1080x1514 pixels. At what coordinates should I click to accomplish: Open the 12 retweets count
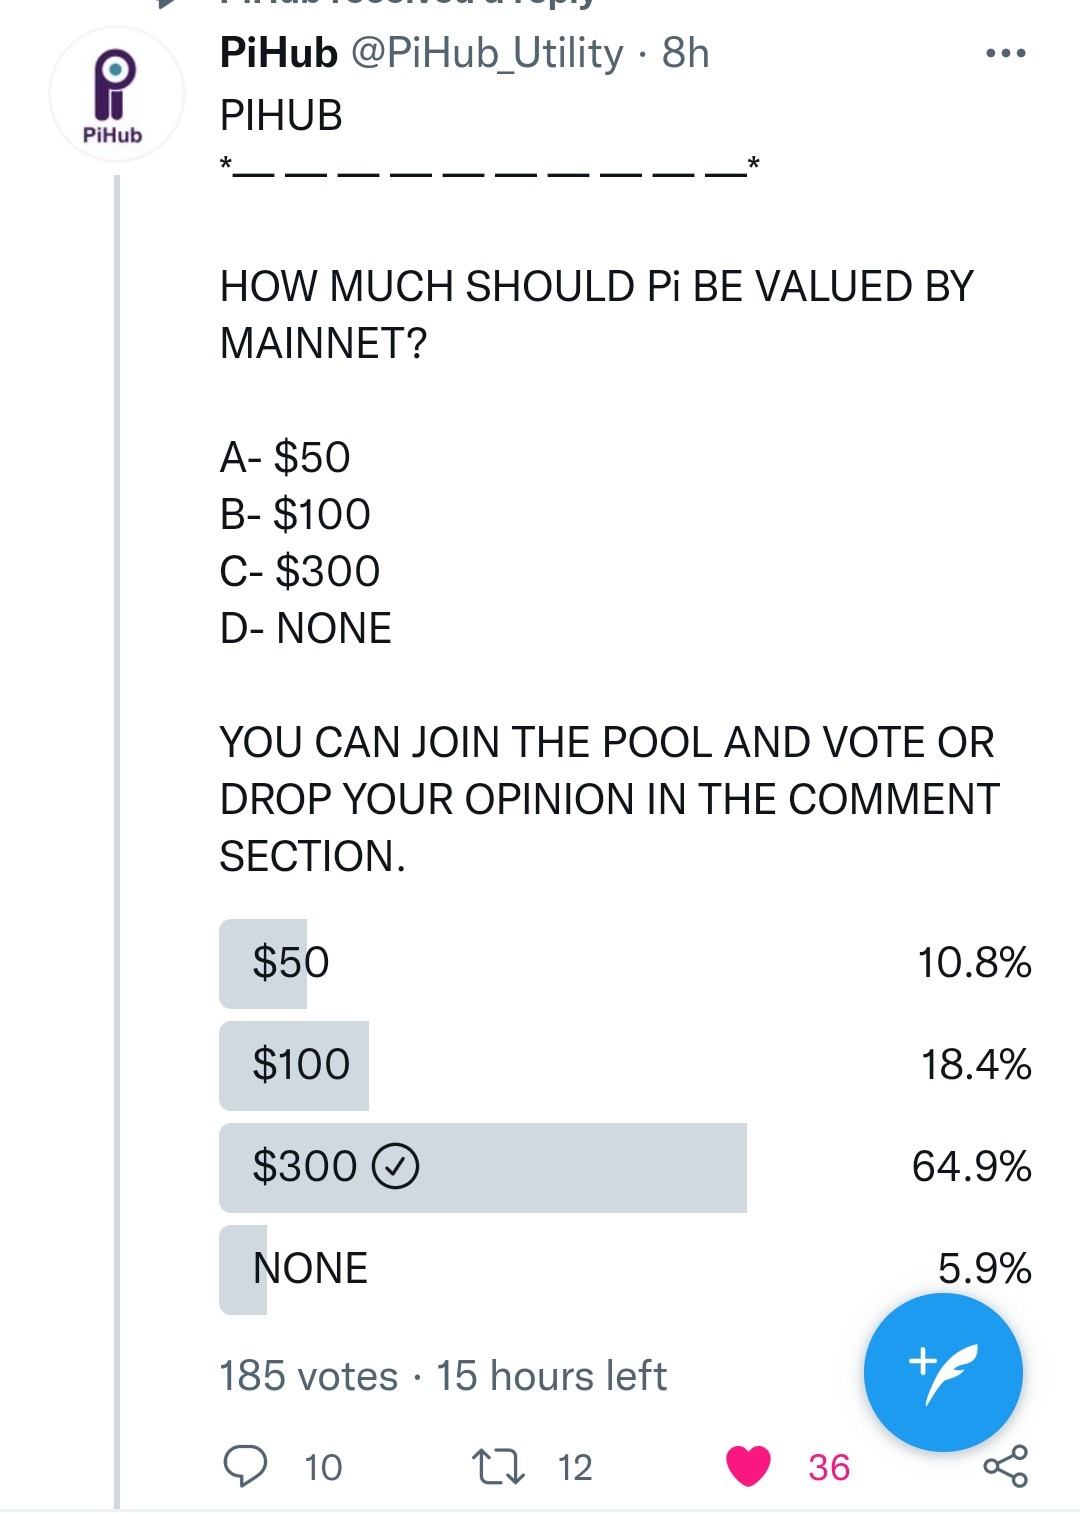[575, 1467]
